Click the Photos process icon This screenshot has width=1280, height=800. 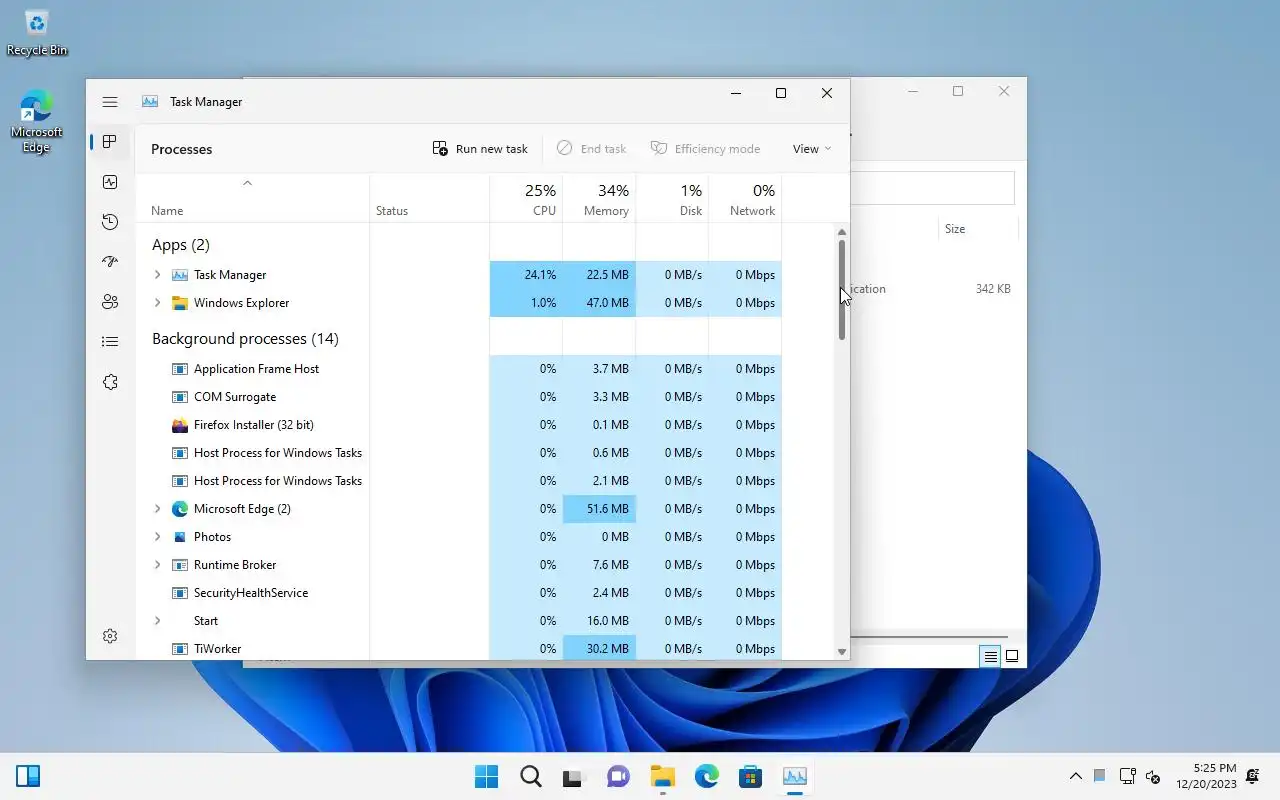pyautogui.click(x=180, y=537)
